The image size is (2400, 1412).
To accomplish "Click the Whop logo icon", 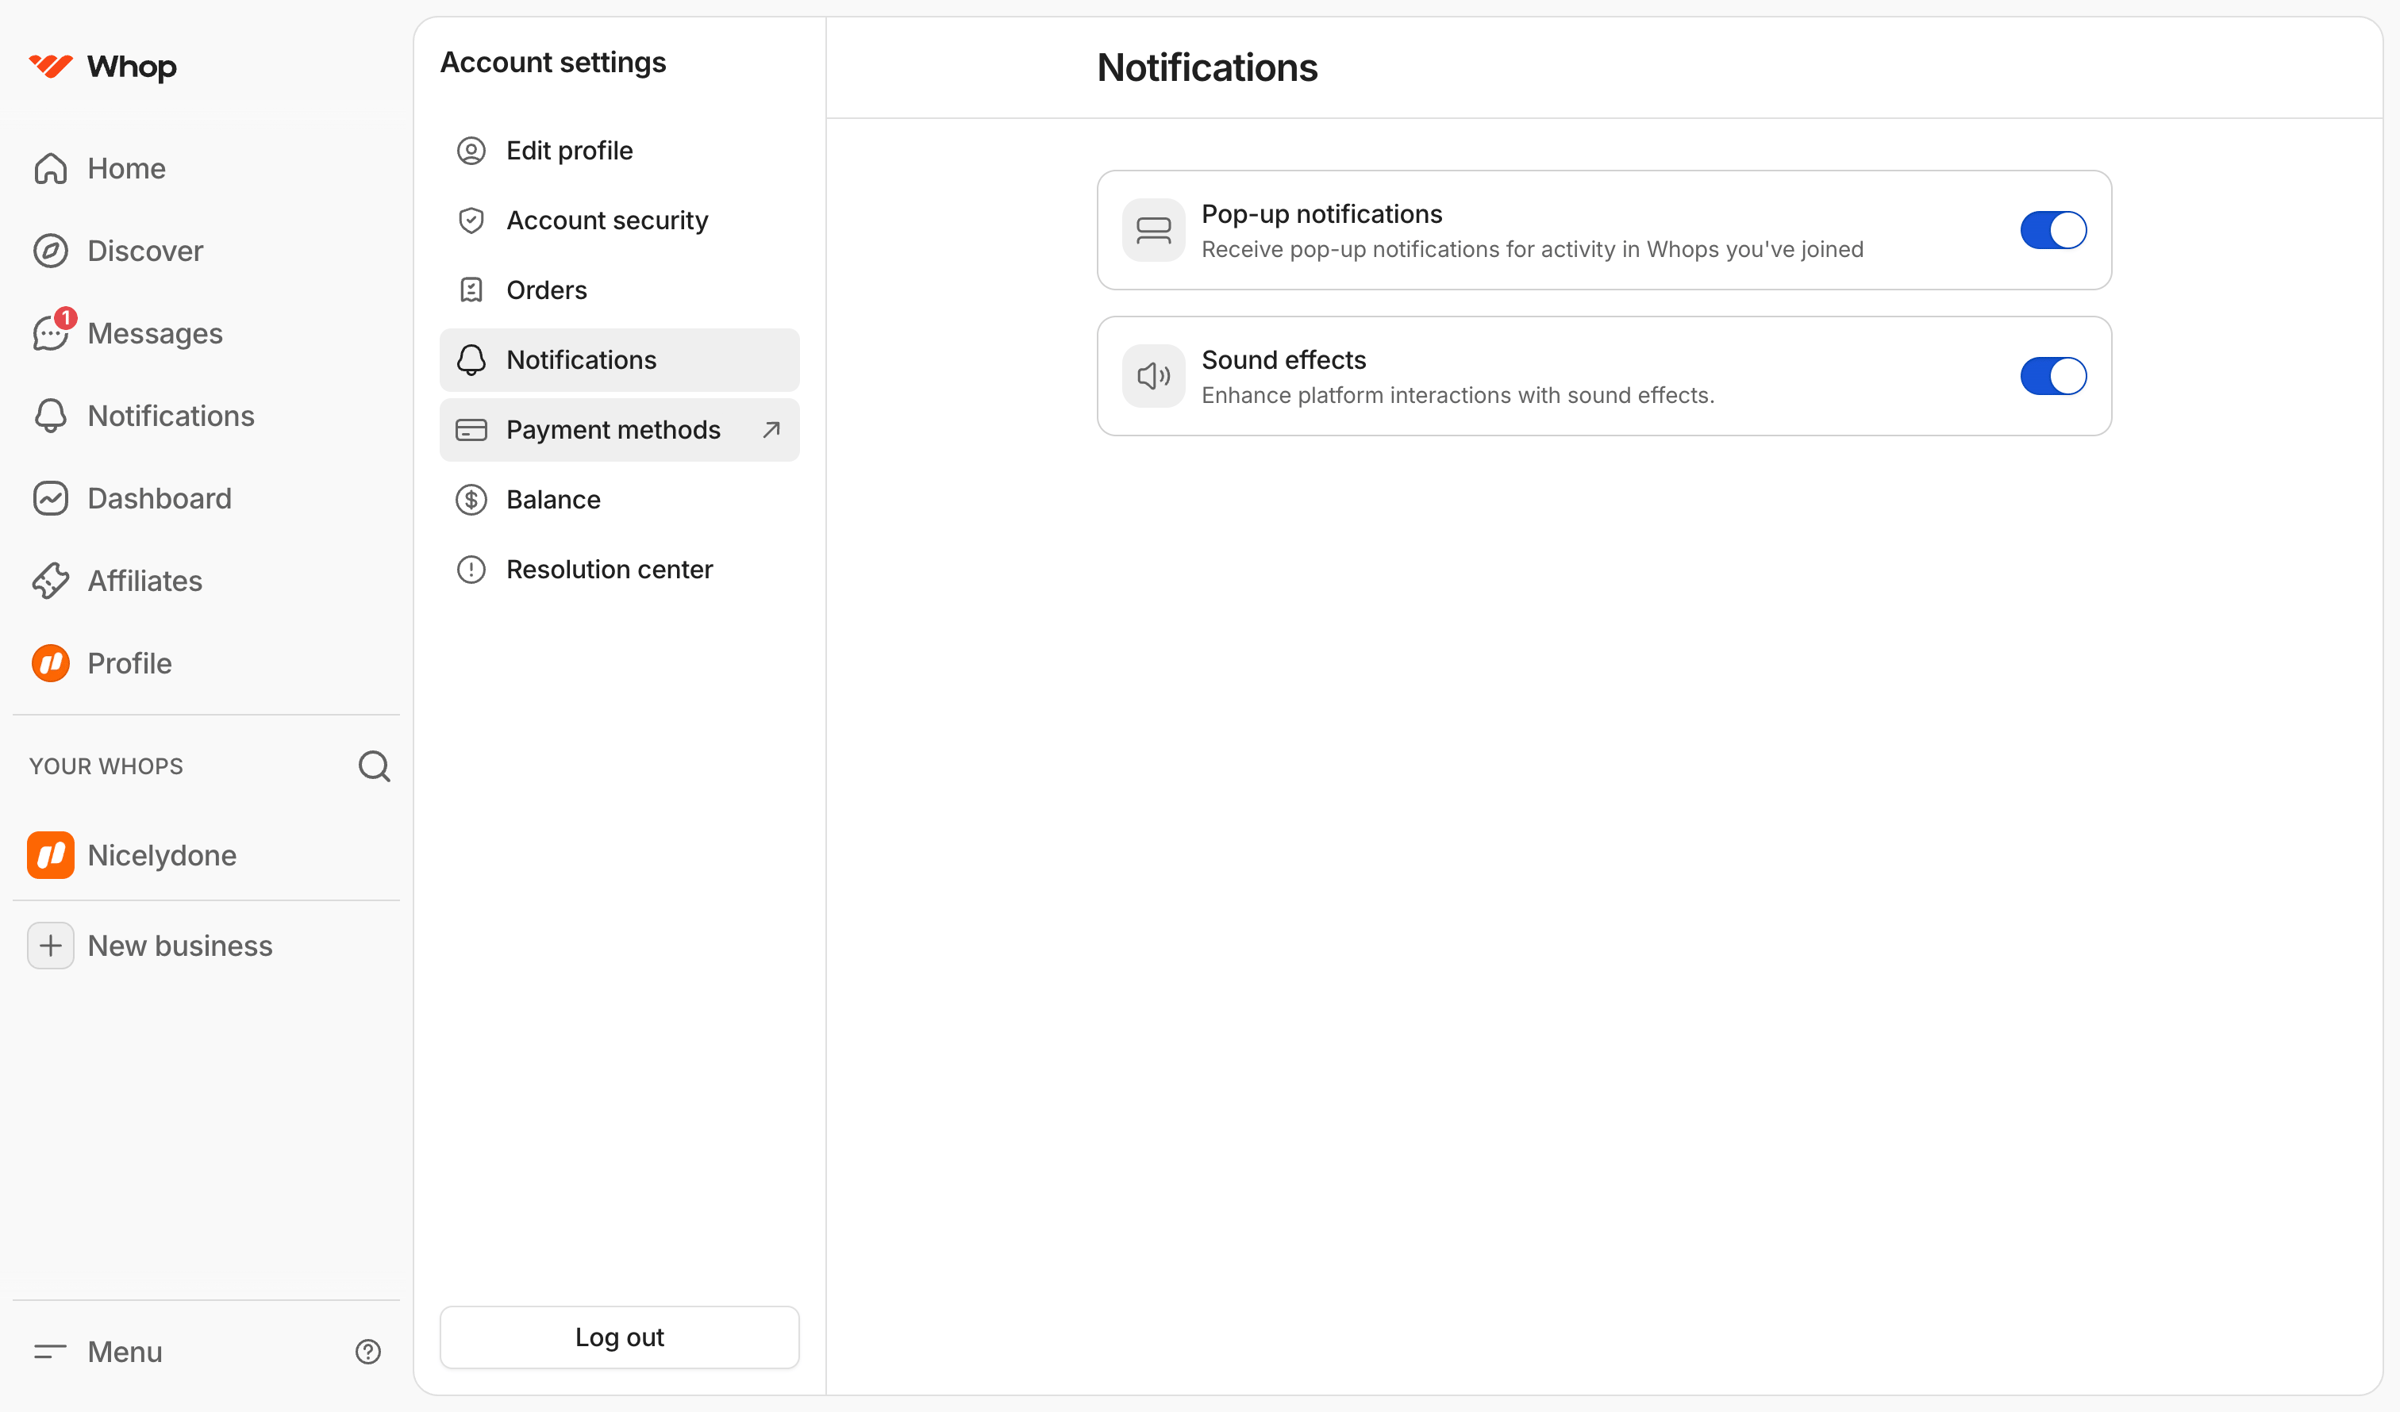I will [50, 67].
